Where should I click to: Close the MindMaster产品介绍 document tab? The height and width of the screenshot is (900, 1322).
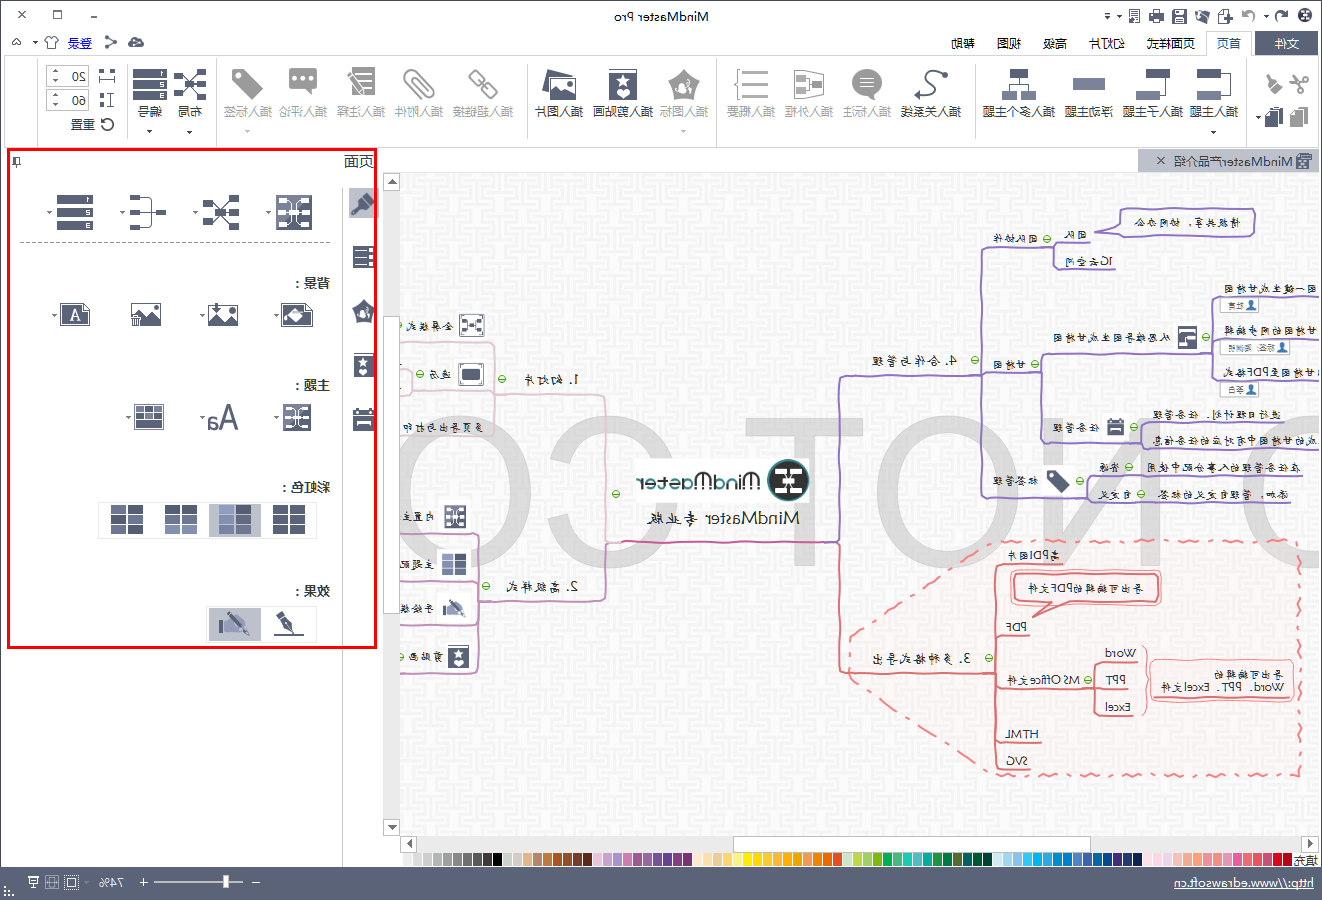click(x=1160, y=161)
